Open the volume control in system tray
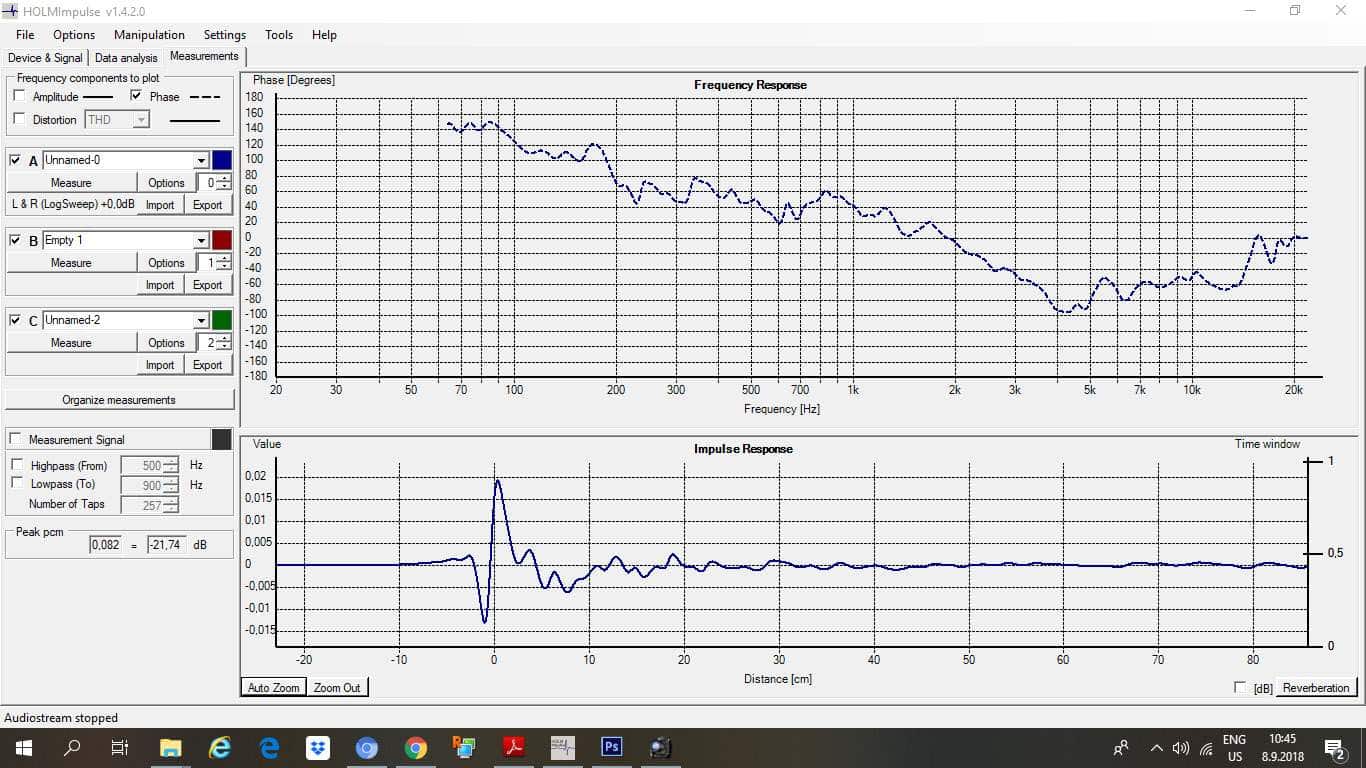Image resolution: width=1366 pixels, height=768 pixels. pos(1181,747)
